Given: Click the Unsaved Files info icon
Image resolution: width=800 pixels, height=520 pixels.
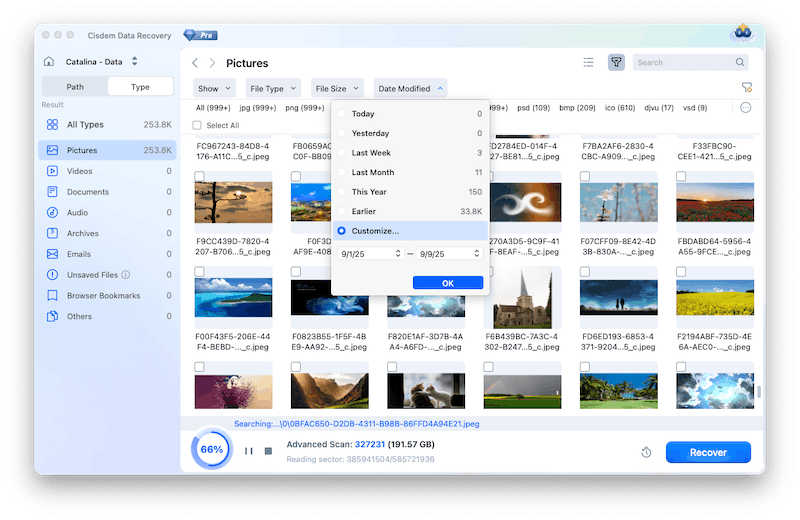Looking at the screenshot, I should tap(126, 275).
